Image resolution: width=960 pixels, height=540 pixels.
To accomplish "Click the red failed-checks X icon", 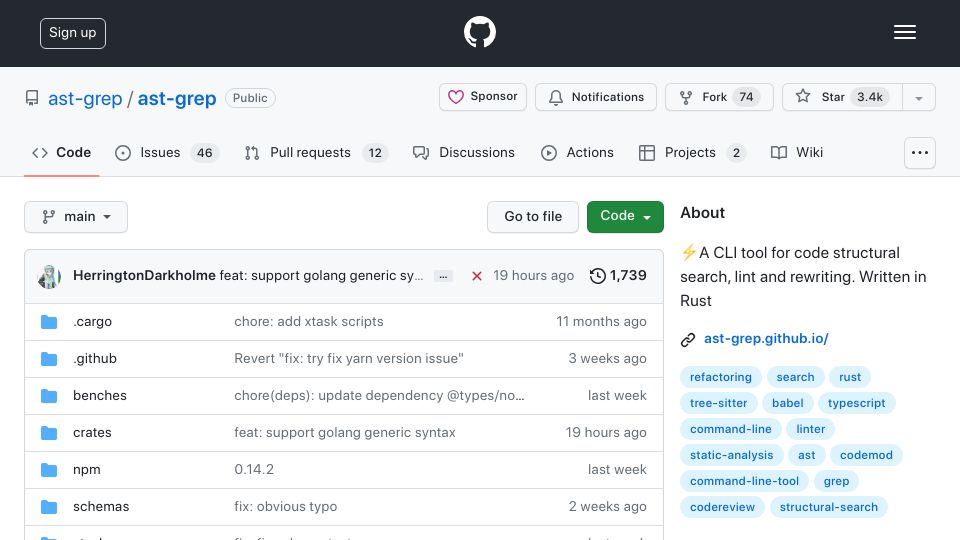I will point(476,276).
